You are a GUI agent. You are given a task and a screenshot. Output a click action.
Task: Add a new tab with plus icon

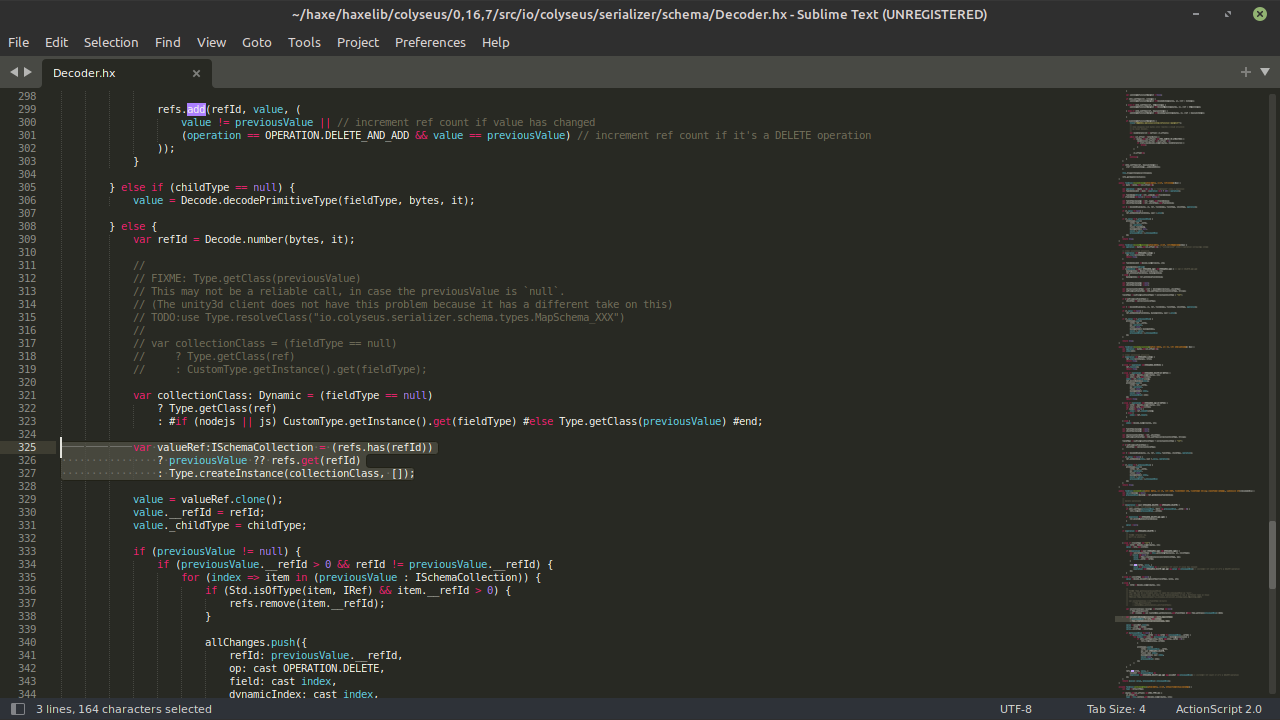click(1245, 72)
